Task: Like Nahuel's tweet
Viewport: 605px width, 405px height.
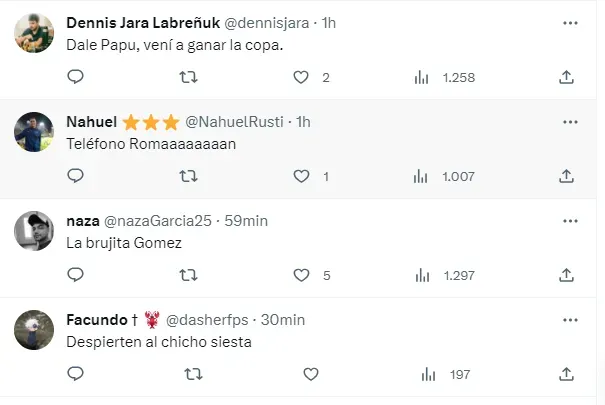Action: [301, 176]
